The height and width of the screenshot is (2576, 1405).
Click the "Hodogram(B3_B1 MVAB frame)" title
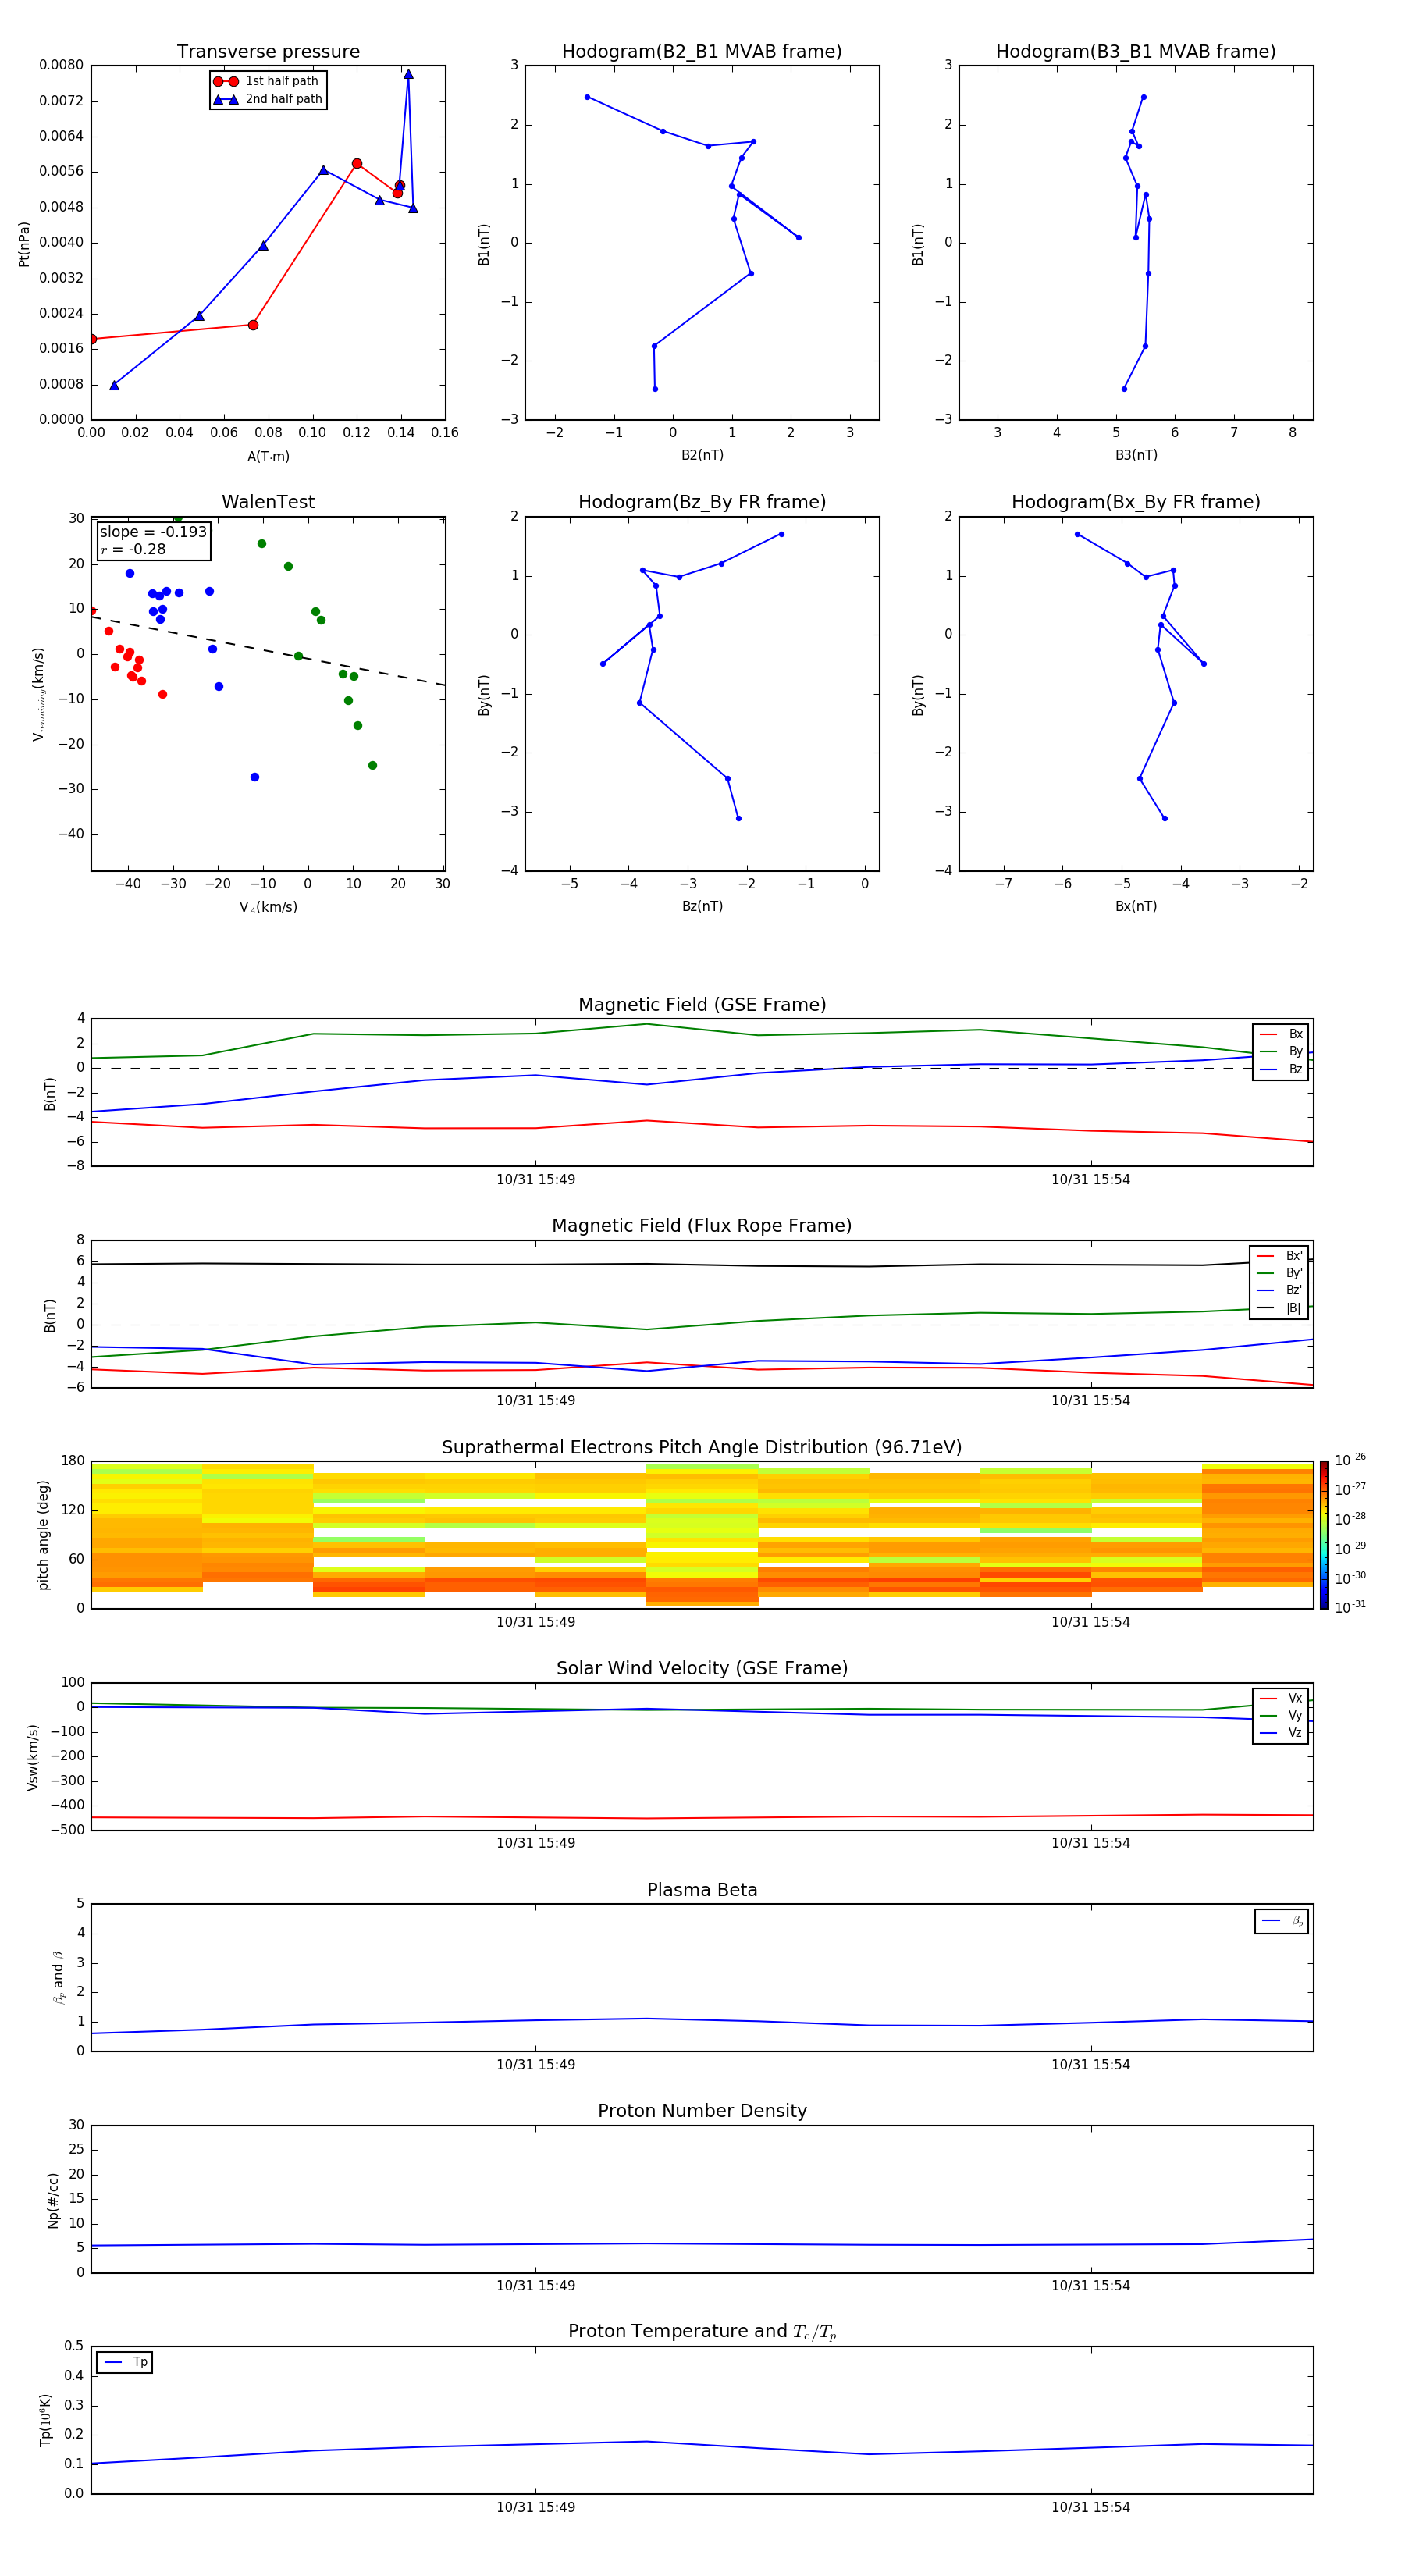click(x=1136, y=52)
